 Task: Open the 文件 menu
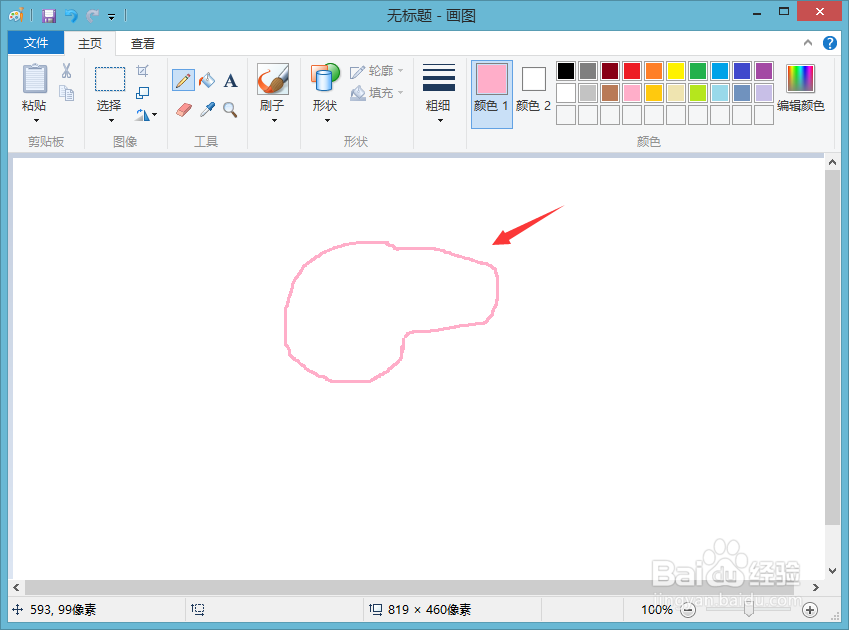tap(35, 43)
